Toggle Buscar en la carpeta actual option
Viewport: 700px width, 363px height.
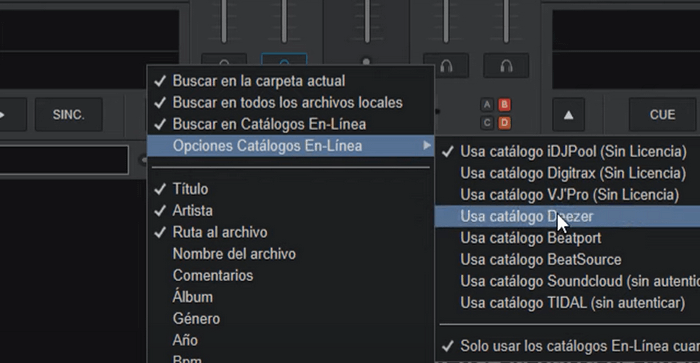(x=291, y=81)
